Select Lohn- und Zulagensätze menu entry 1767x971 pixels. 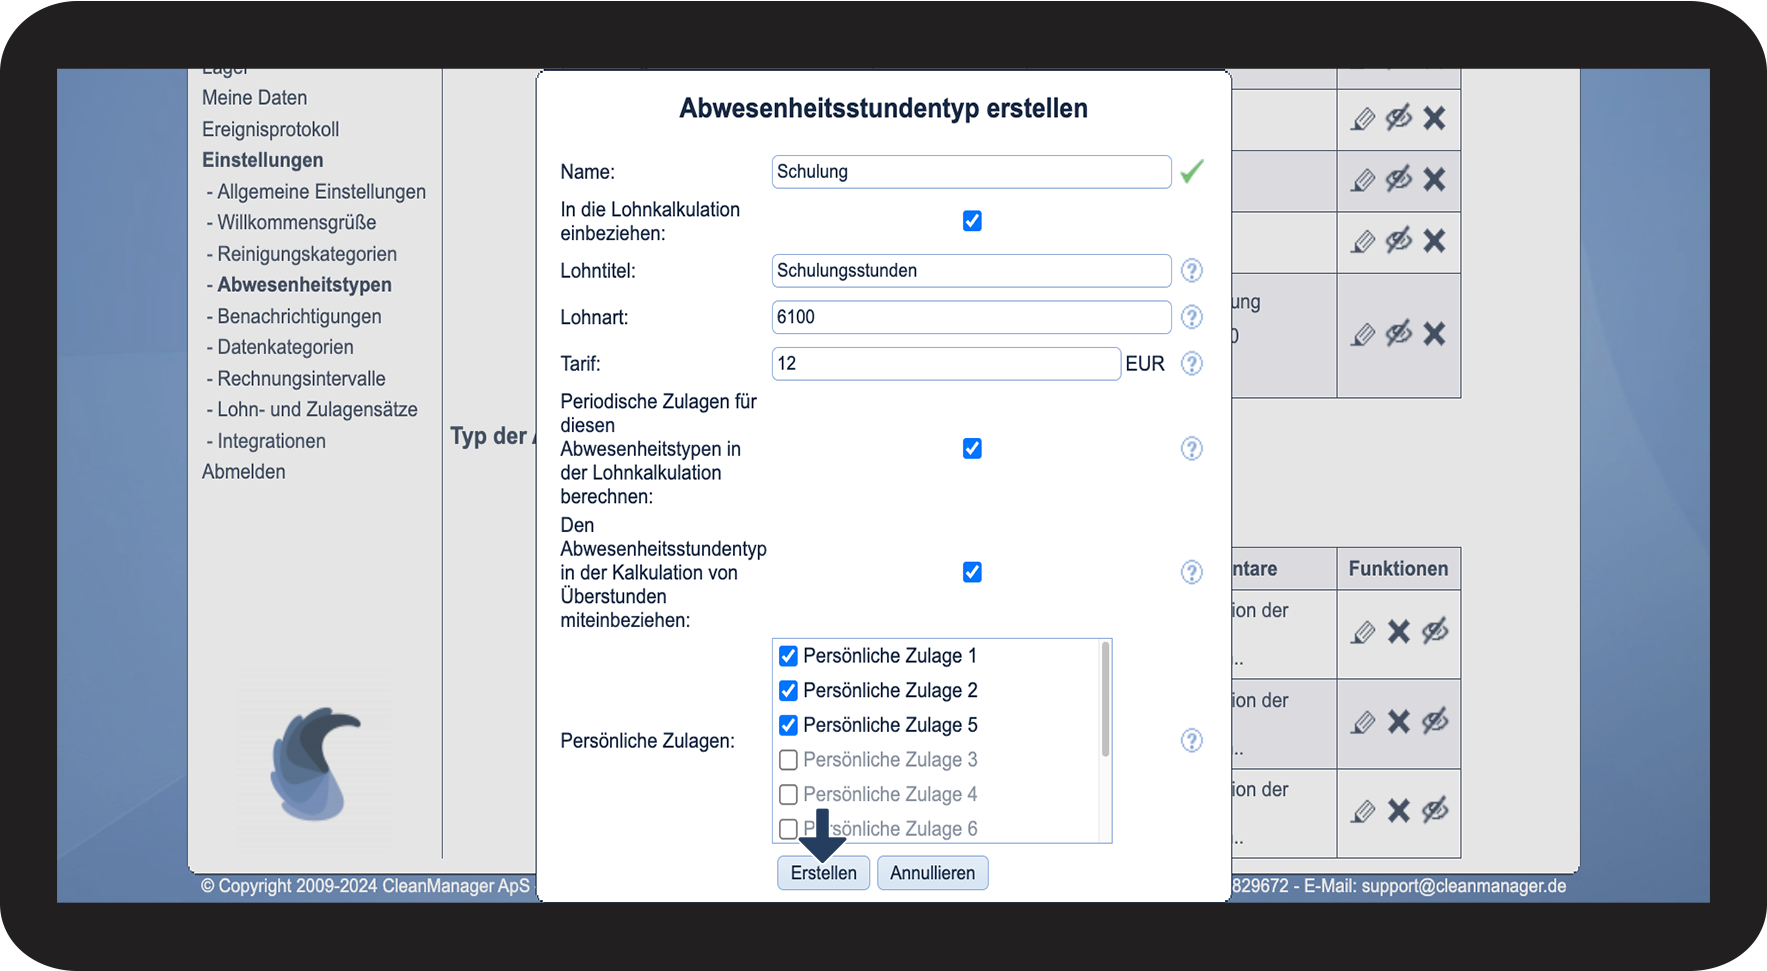(x=317, y=410)
